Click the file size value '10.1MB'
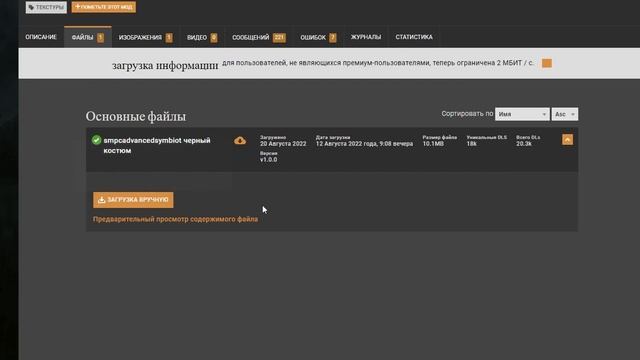This screenshot has width=640, height=360. 433,144
